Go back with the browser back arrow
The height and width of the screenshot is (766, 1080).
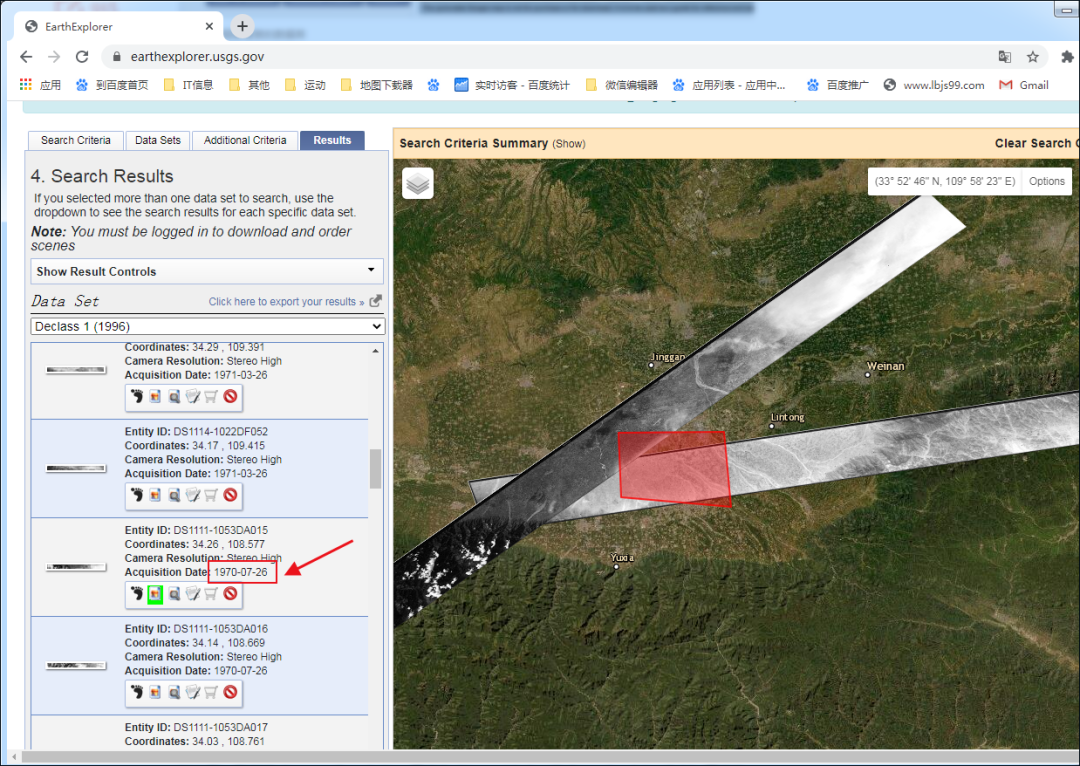(x=26, y=56)
